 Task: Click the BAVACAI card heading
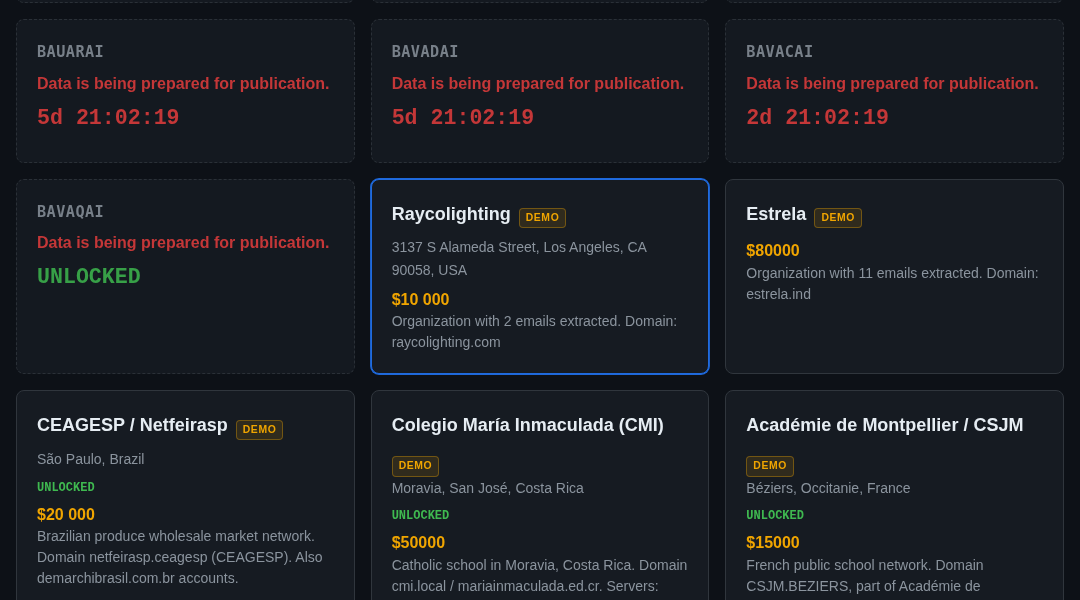pyautogui.click(x=780, y=52)
